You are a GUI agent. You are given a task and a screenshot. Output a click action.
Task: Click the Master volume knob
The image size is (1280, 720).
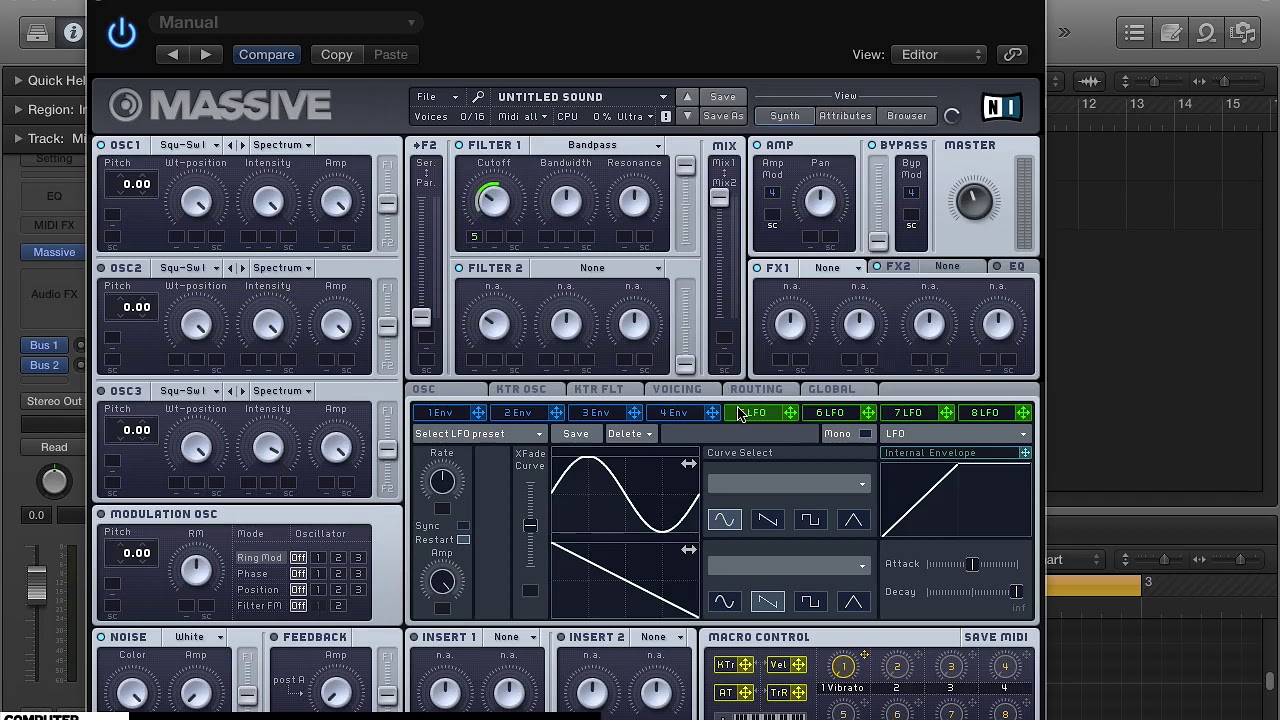(x=974, y=200)
